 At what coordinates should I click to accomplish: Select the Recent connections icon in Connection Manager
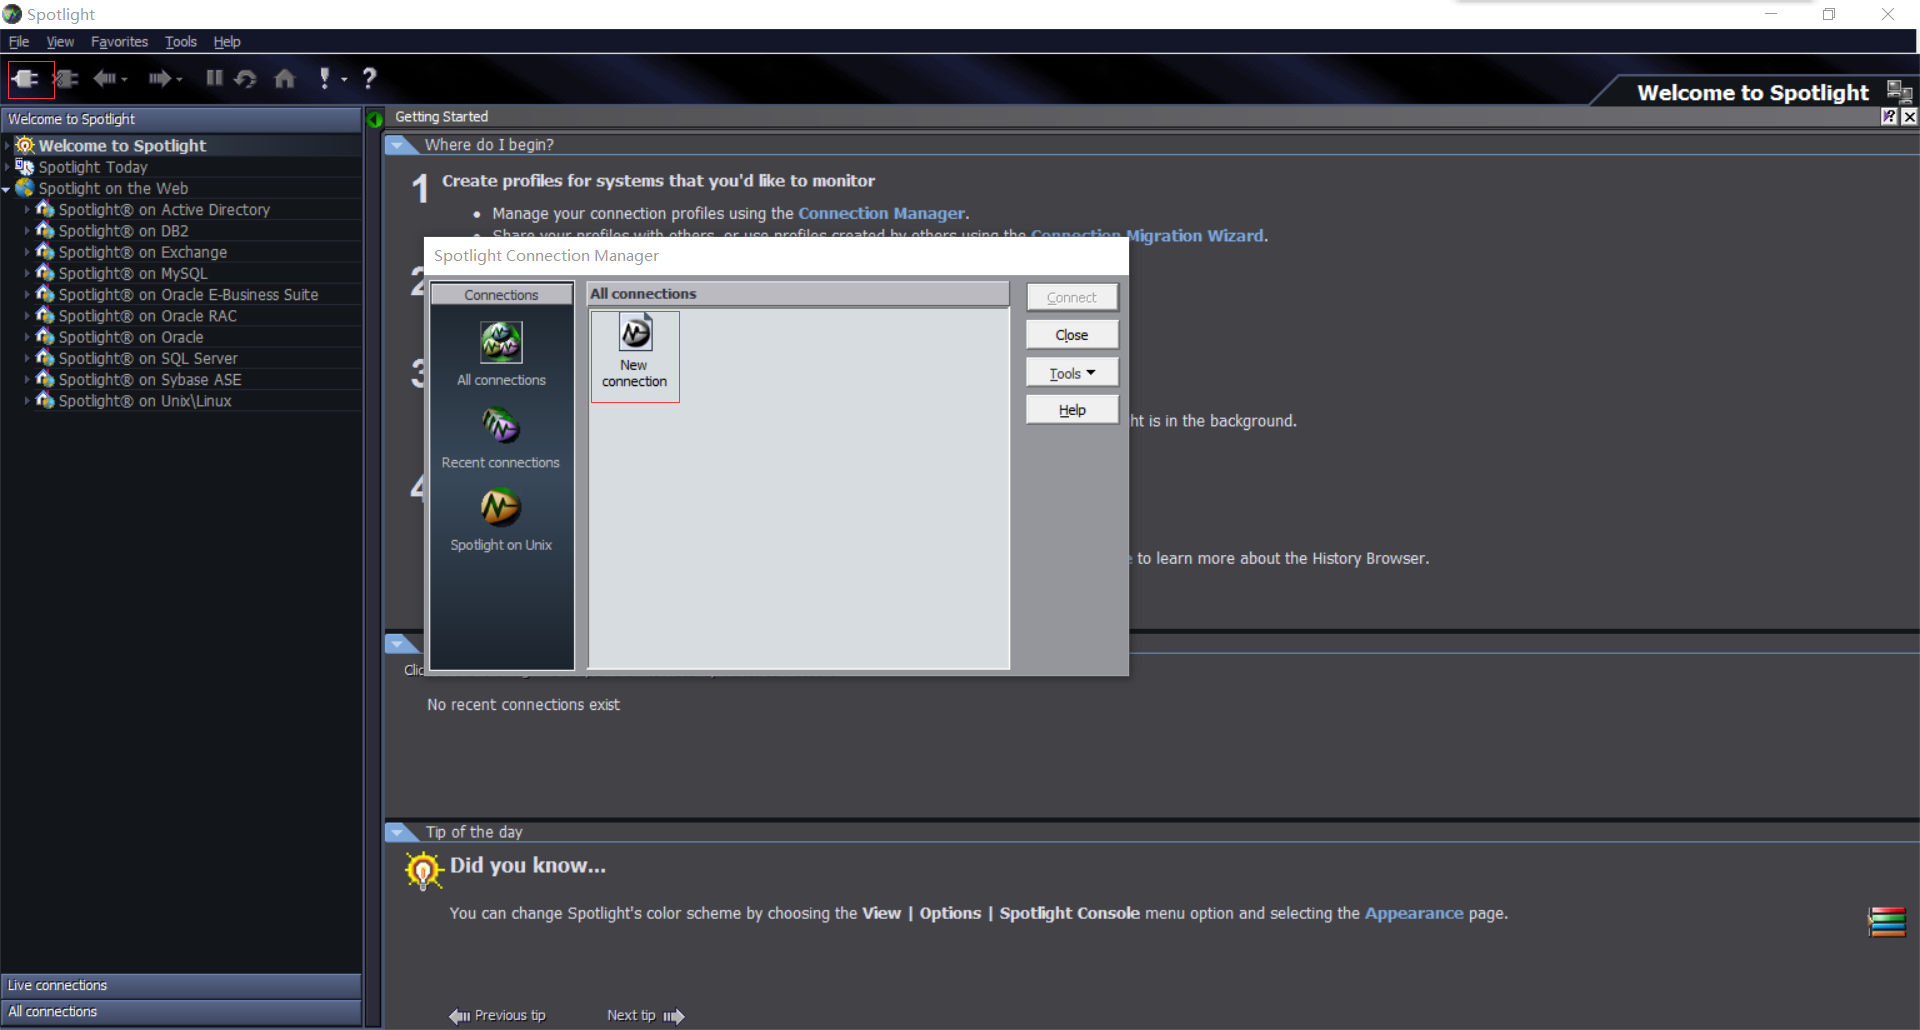(501, 425)
